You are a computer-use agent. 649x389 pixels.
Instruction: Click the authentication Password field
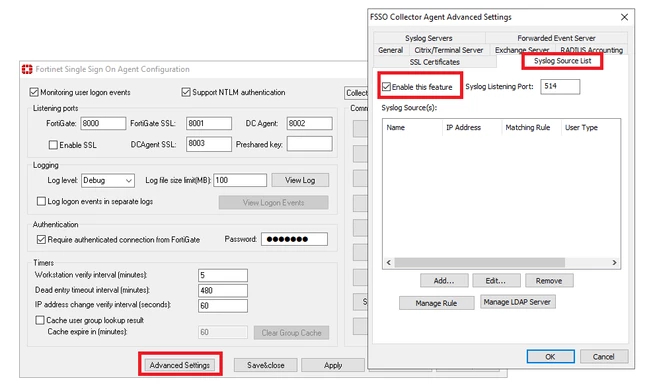click(x=294, y=239)
